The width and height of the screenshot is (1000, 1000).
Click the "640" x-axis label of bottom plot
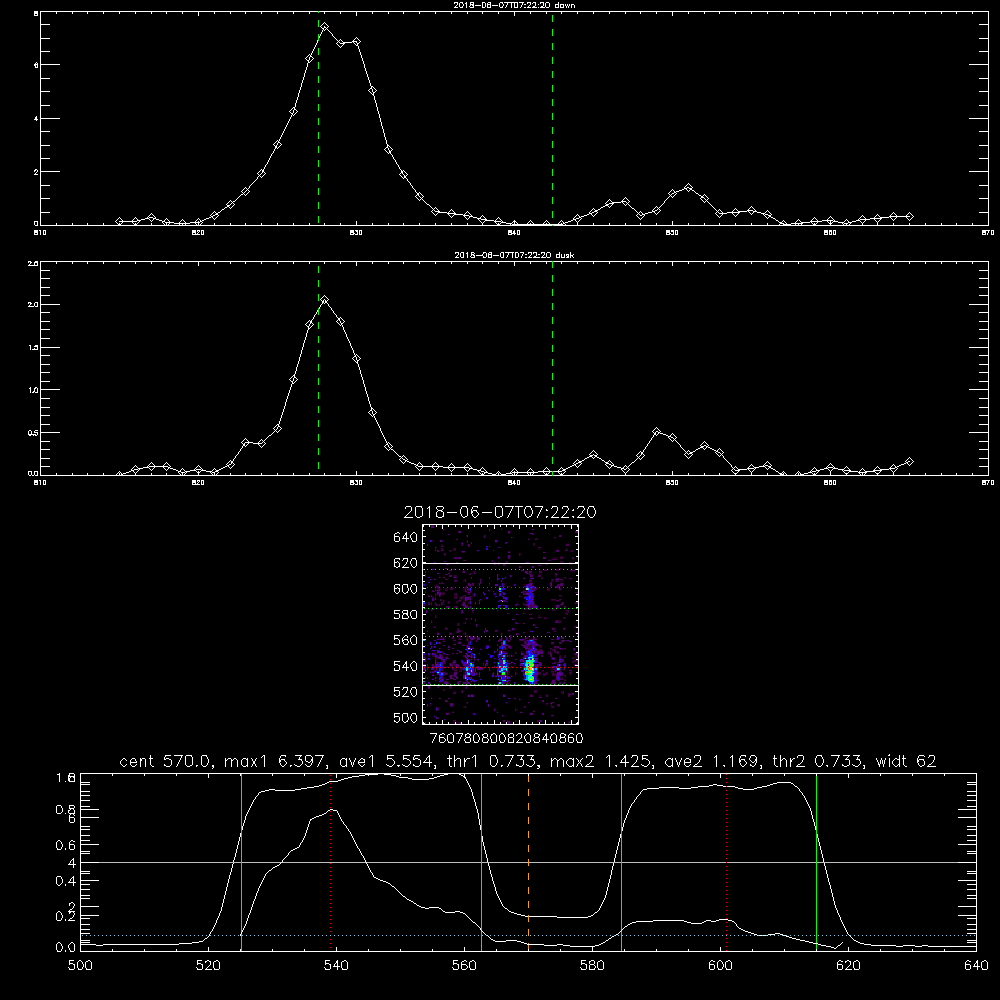976,966
